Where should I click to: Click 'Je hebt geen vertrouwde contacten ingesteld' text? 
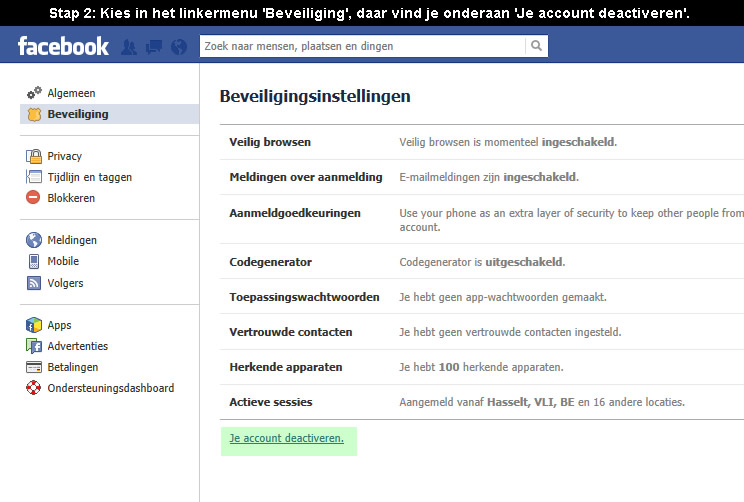tap(510, 332)
